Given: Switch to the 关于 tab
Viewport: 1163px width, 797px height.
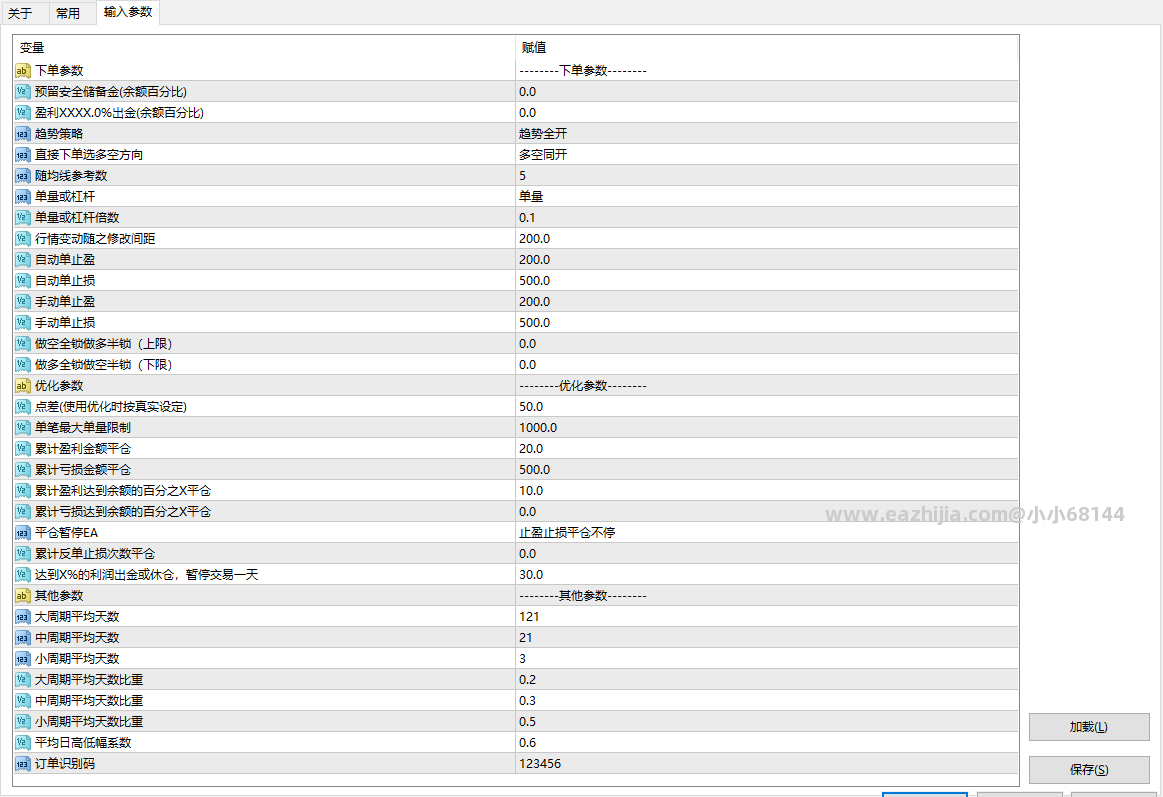Looking at the screenshot, I should [21, 13].
